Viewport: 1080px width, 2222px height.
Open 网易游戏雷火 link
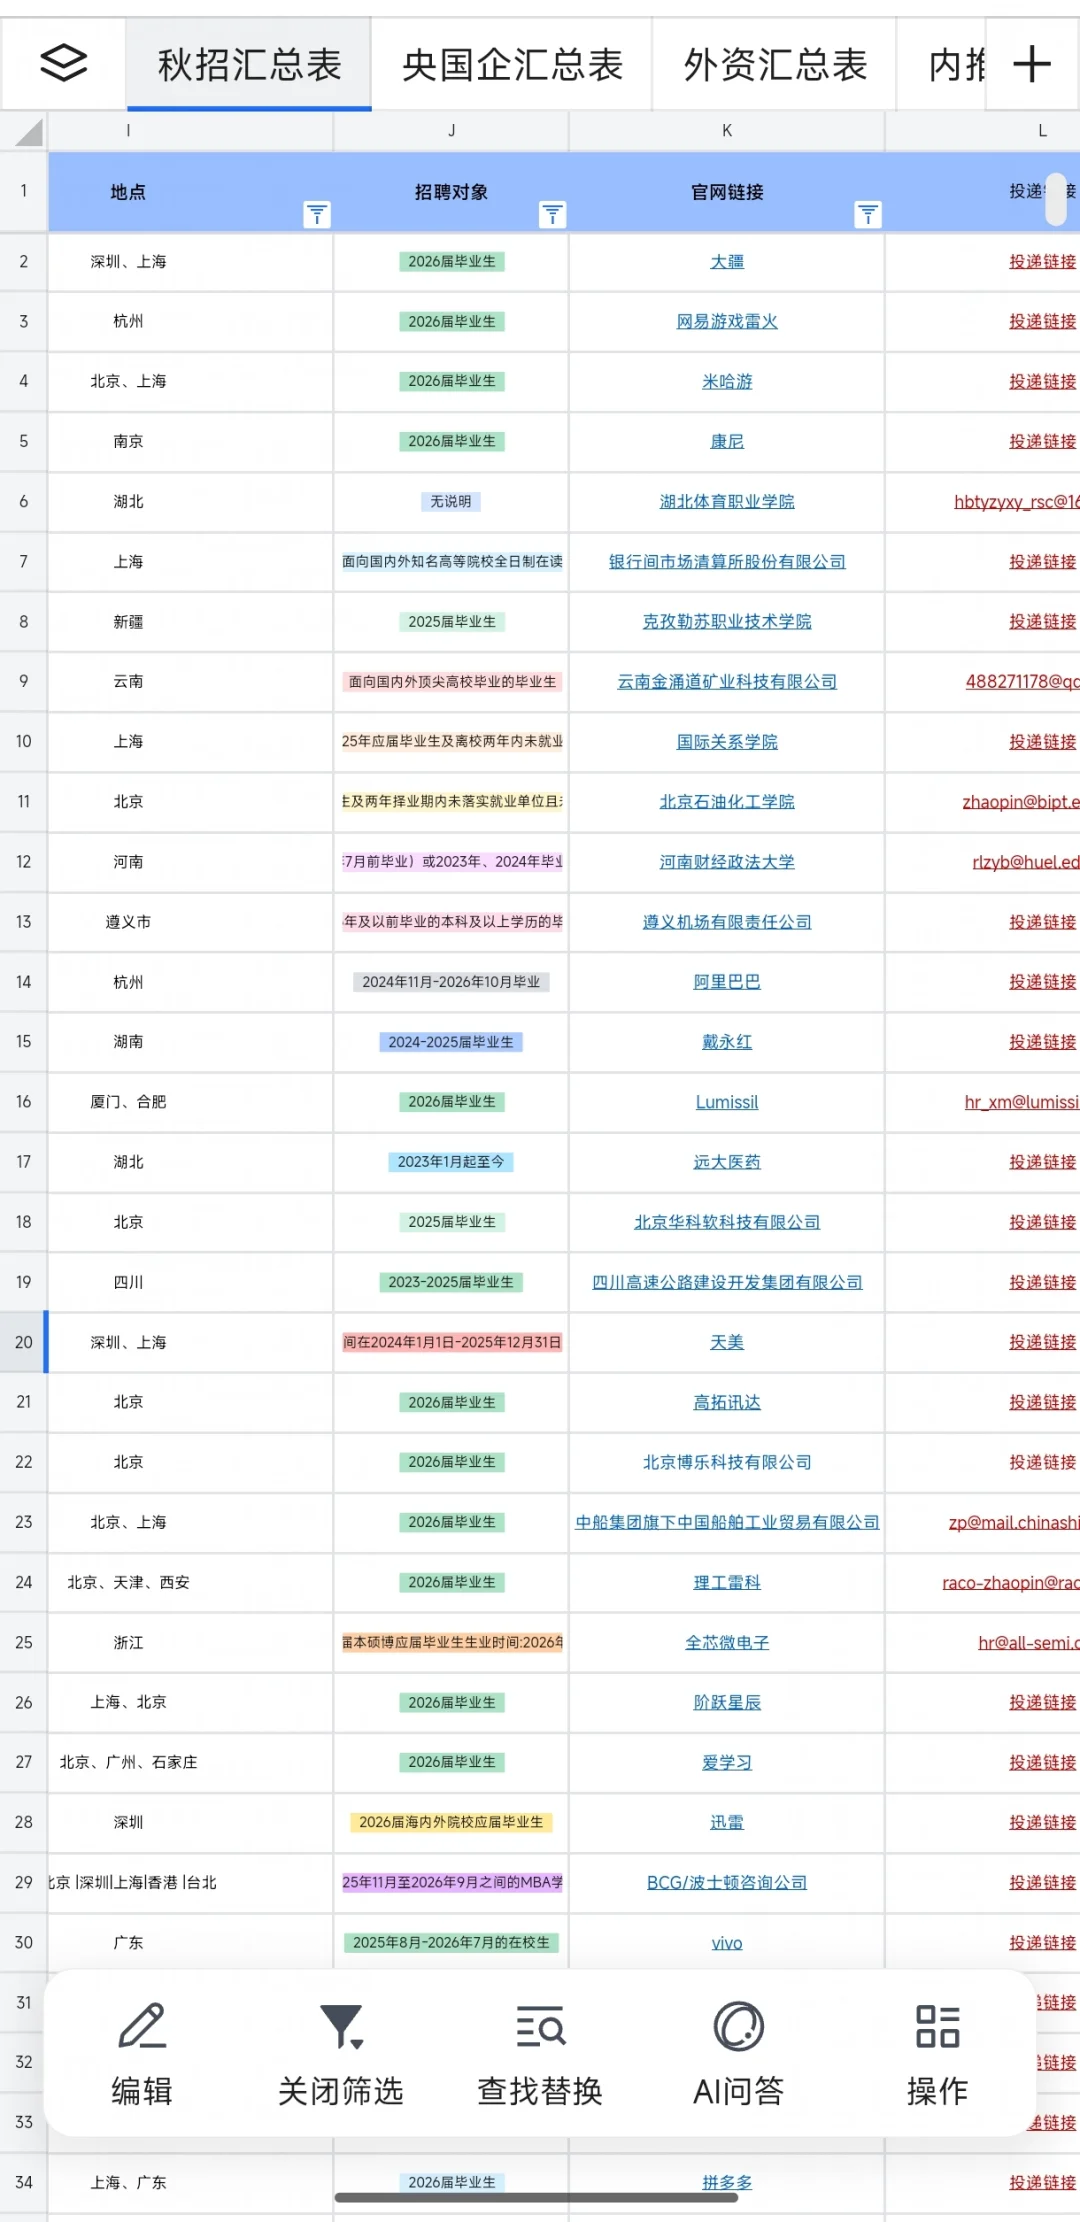point(727,322)
